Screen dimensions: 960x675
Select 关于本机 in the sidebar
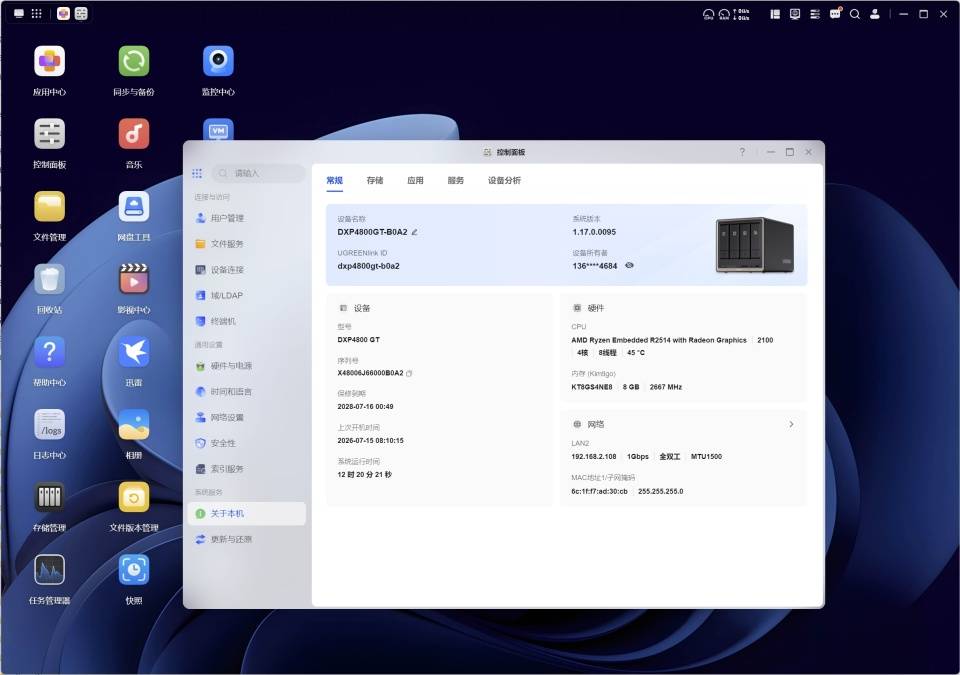246,513
